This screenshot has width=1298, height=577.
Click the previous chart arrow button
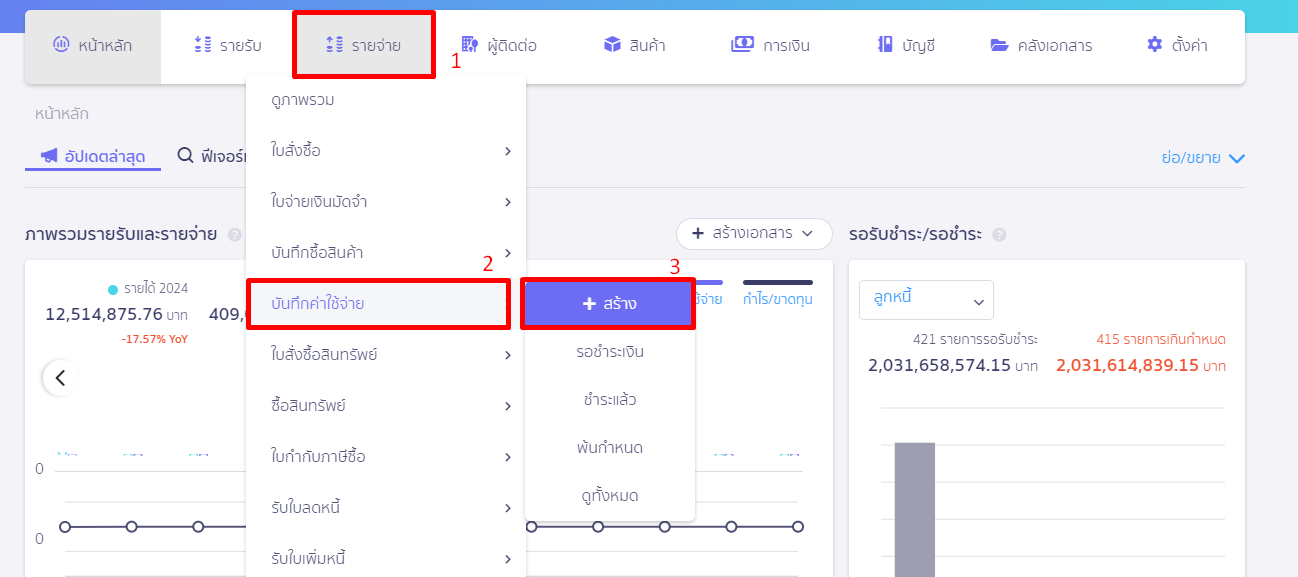click(60, 378)
